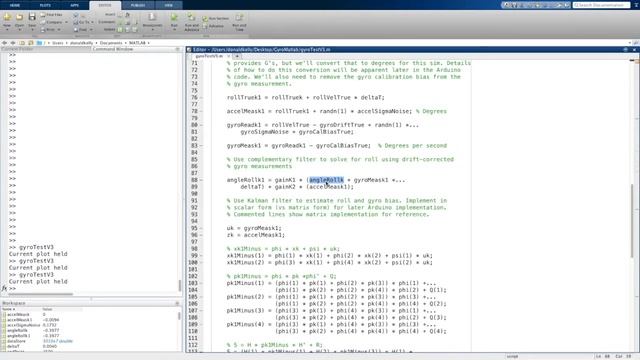Open the address bar path dropdown
640x360 pixels.
click(630, 43)
